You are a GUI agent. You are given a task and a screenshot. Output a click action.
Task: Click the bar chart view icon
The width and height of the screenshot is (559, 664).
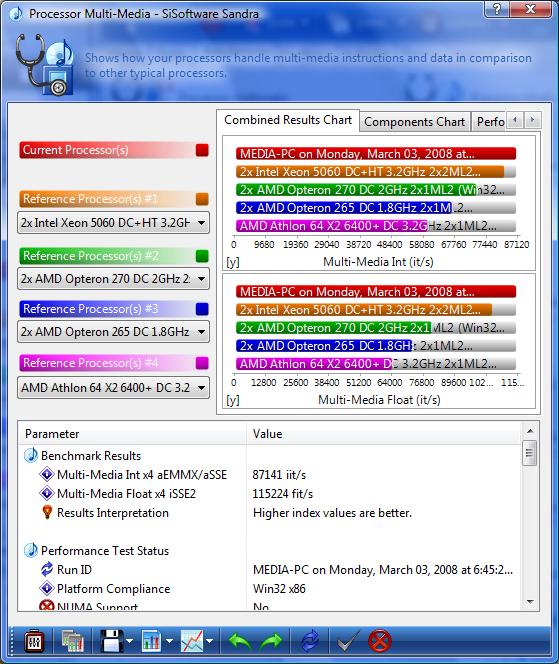tap(151, 641)
